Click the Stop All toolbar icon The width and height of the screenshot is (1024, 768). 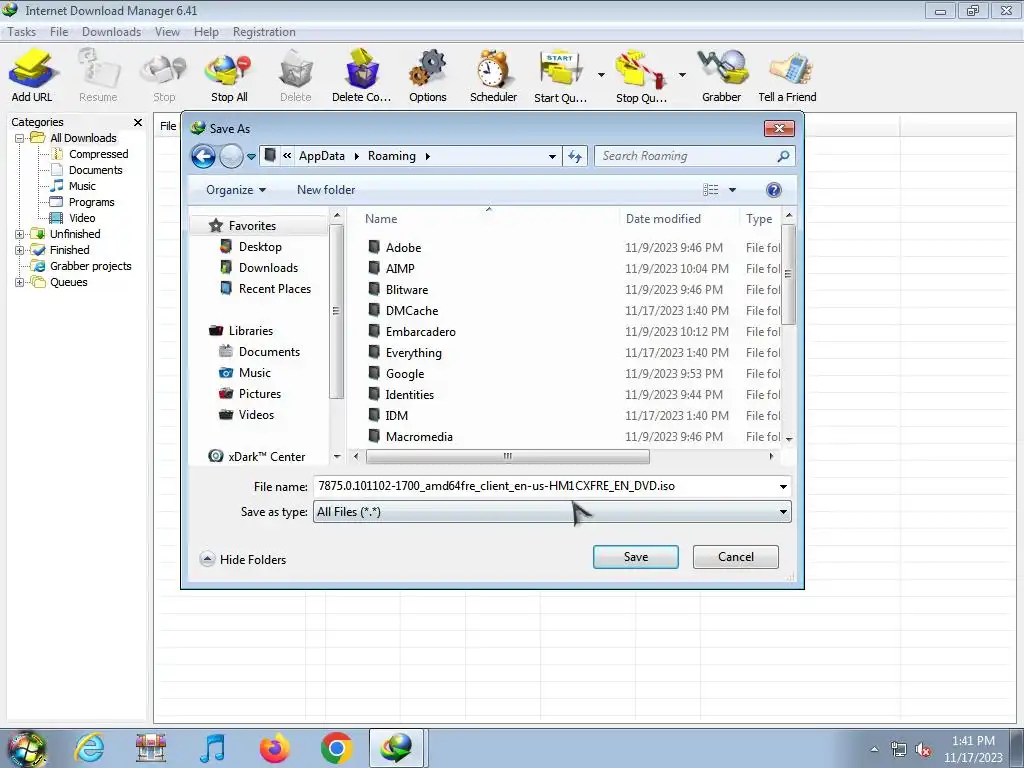click(229, 75)
